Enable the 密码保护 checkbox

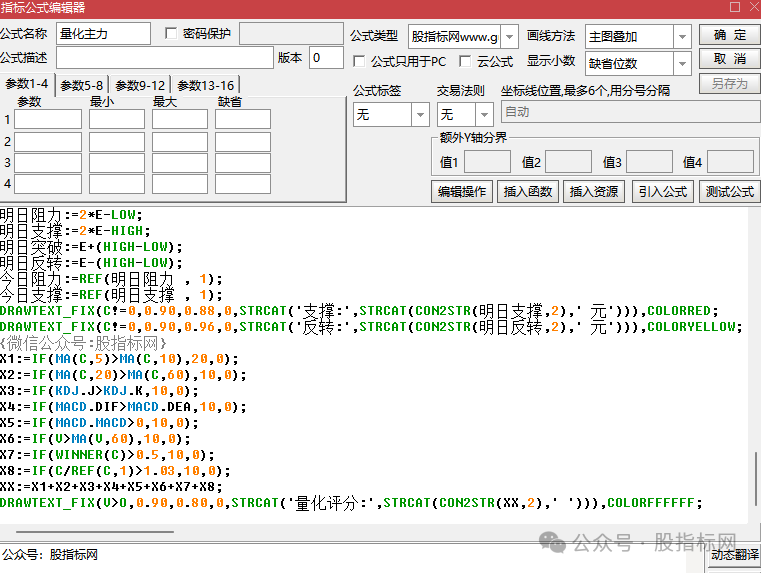[171, 33]
